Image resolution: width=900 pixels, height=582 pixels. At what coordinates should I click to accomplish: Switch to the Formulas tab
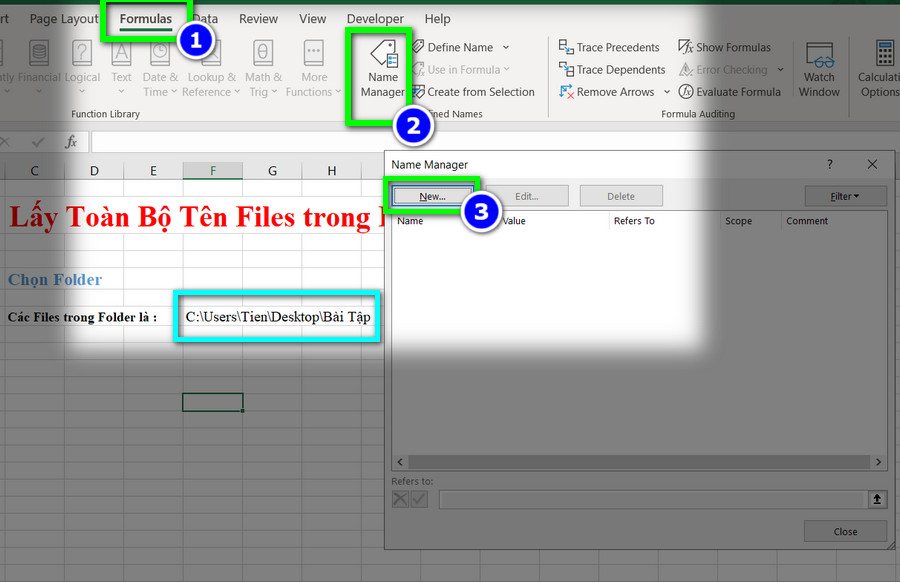tap(146, 19)
